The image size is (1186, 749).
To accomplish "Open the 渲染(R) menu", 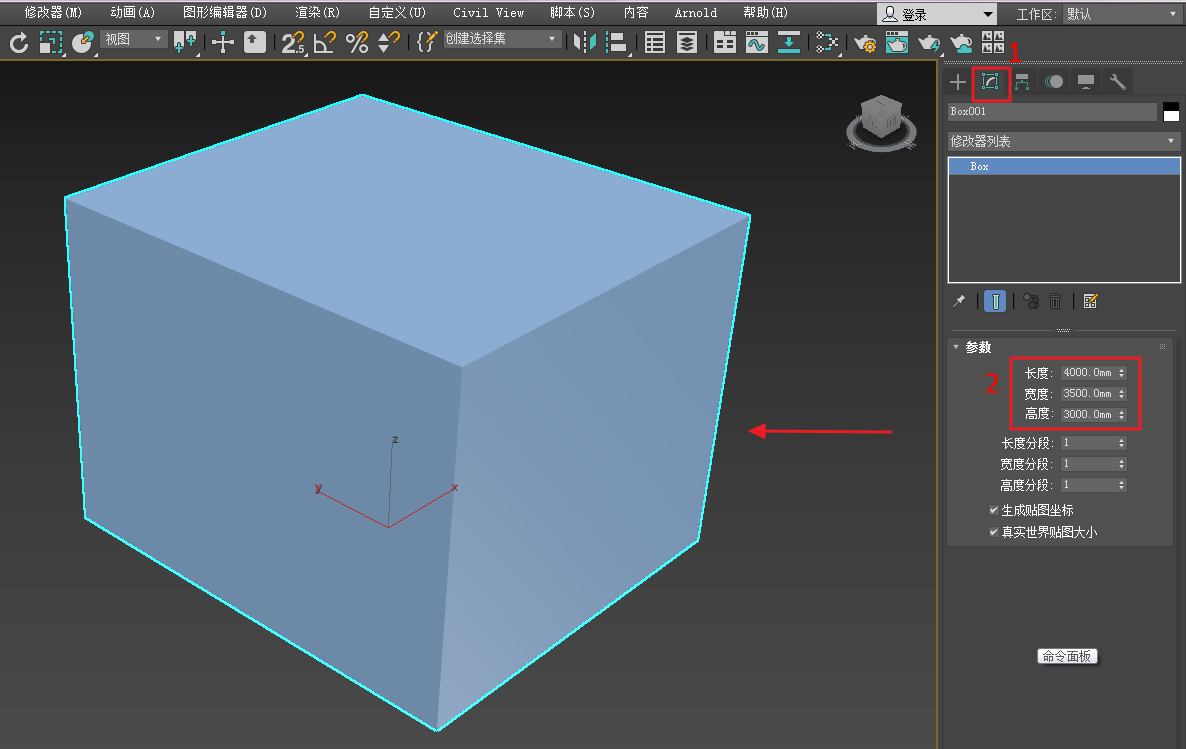I will [x=317, y=13].
